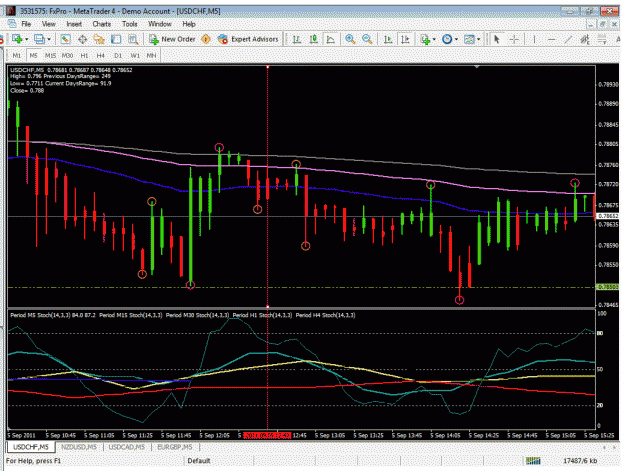625x471 pixels.
Task: Open the Templates icon
Action: 470,39
